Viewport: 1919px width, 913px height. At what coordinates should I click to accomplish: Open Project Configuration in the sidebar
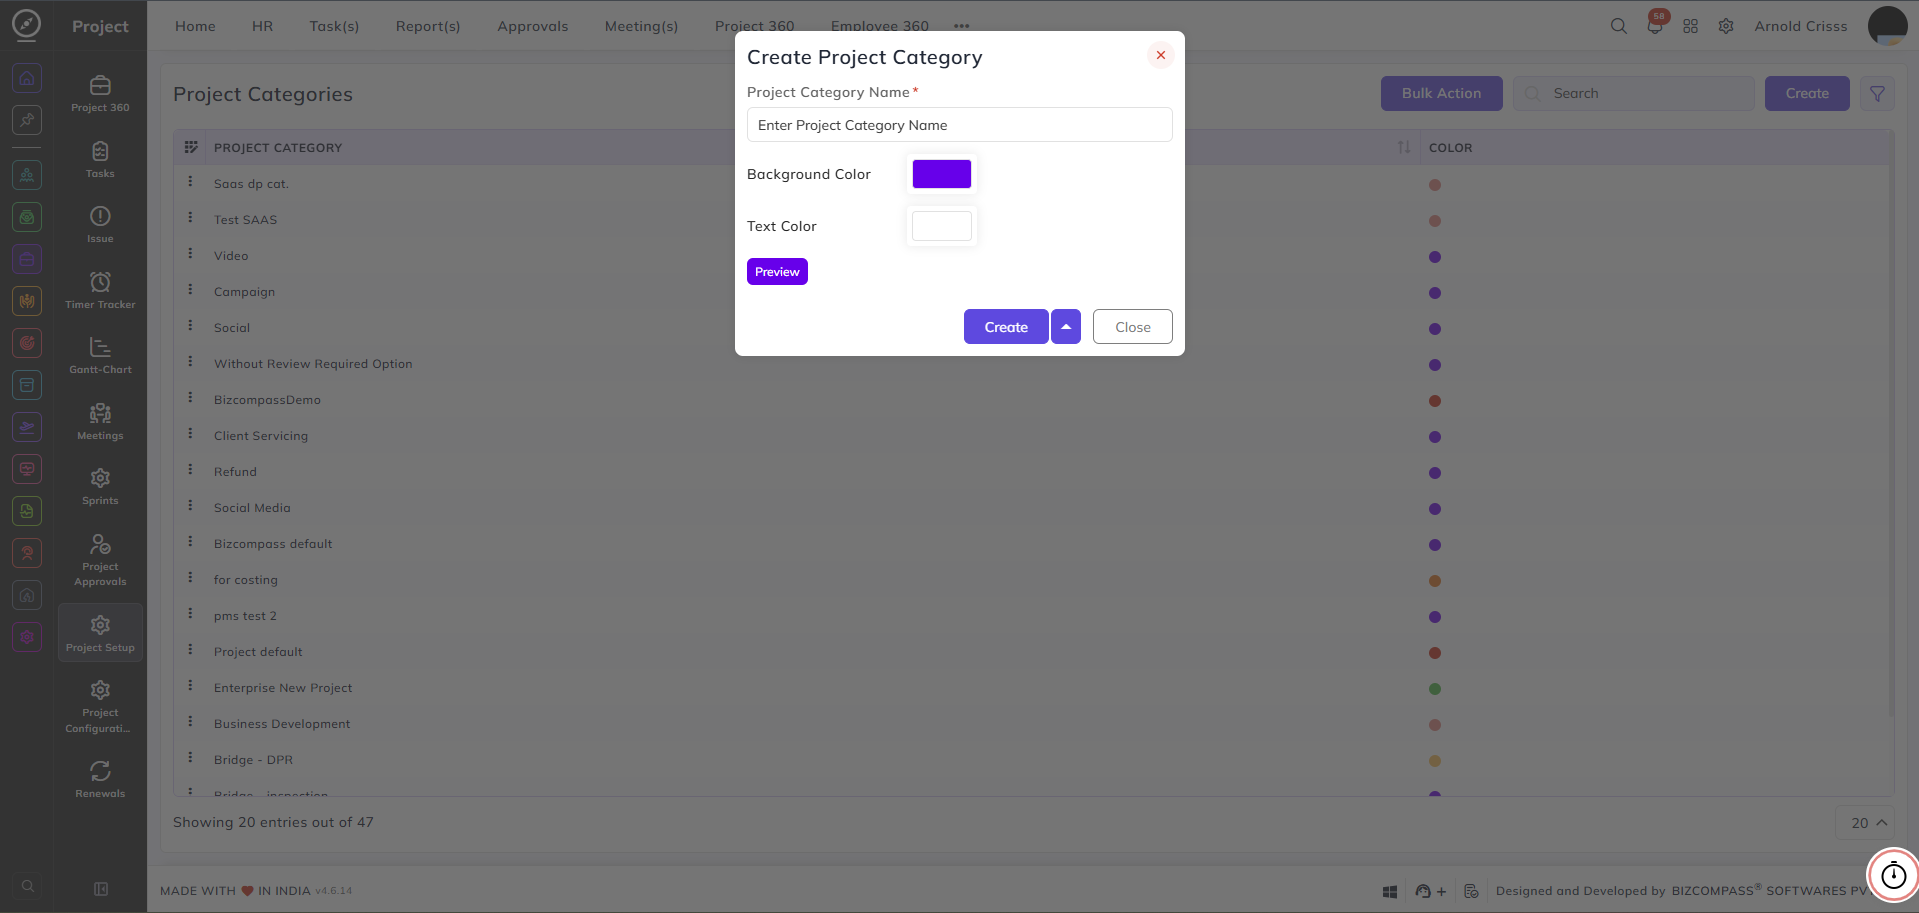(100, 706)
